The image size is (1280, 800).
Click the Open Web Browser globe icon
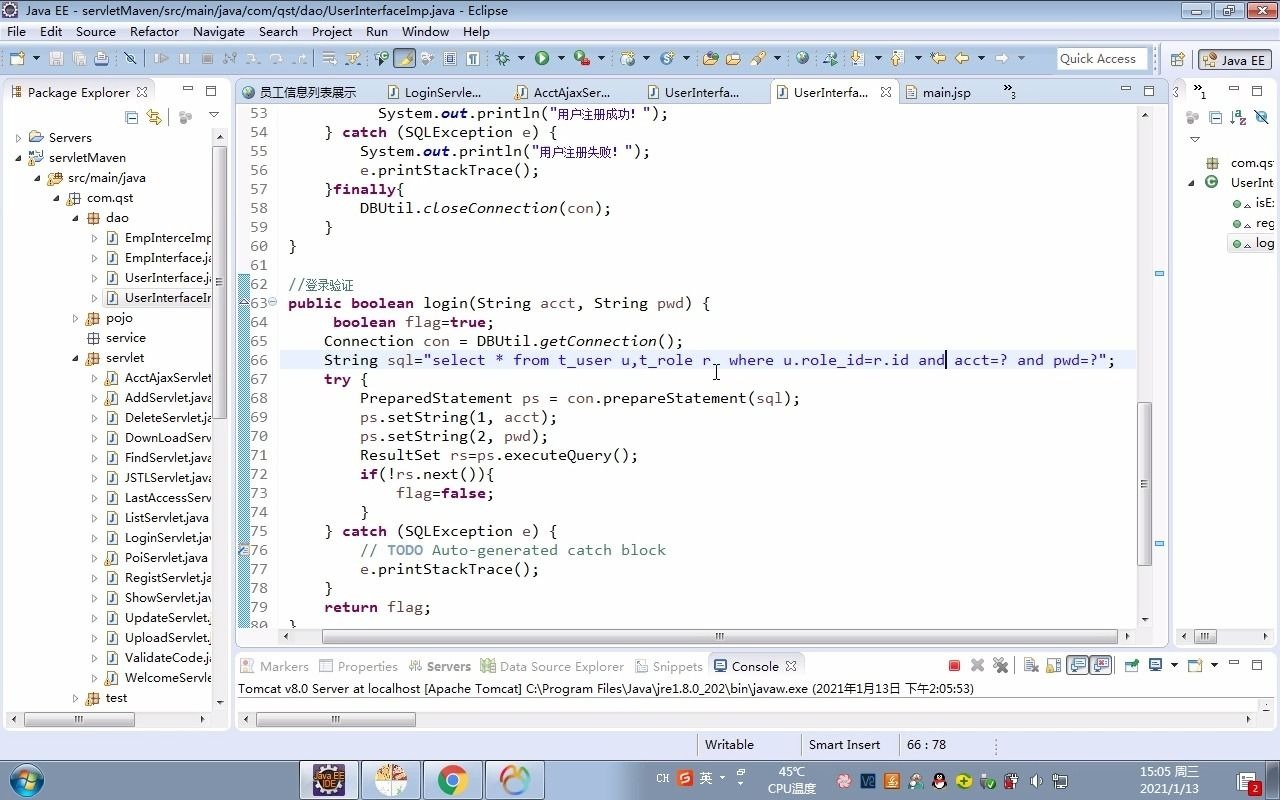coord(802,58)
